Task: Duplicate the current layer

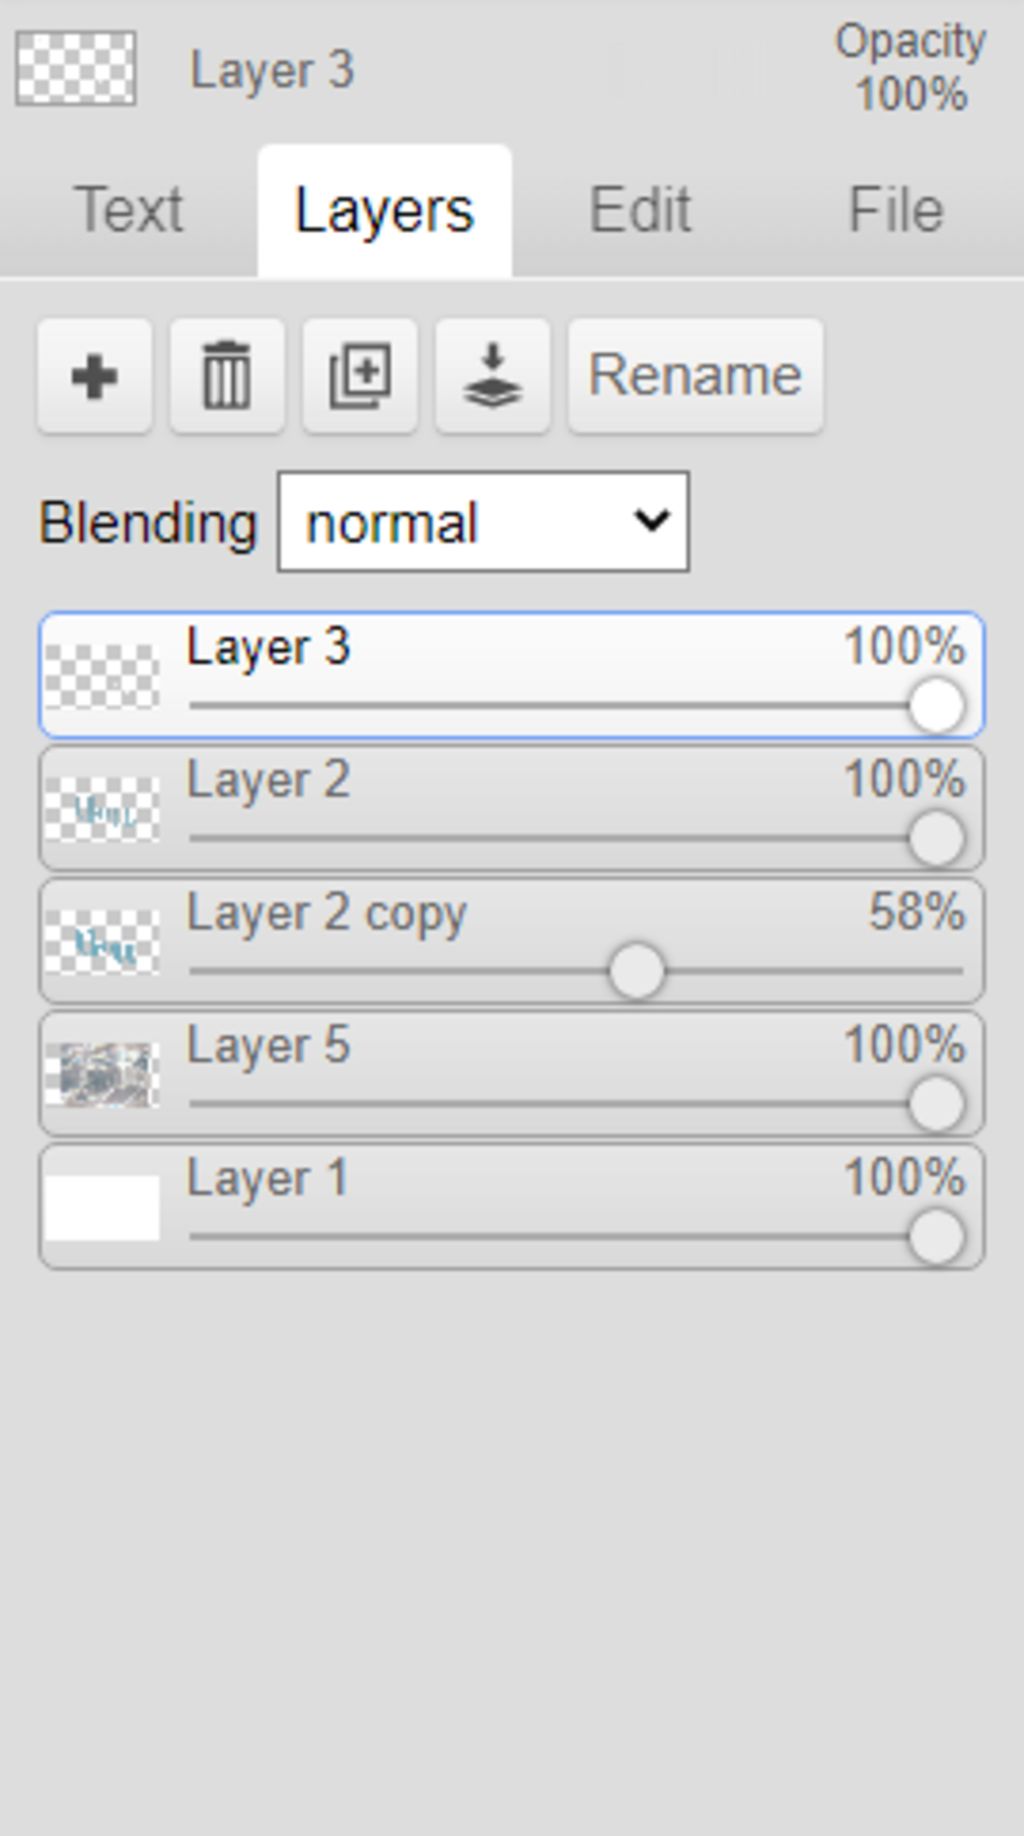Action: click(x=360, y=376)
